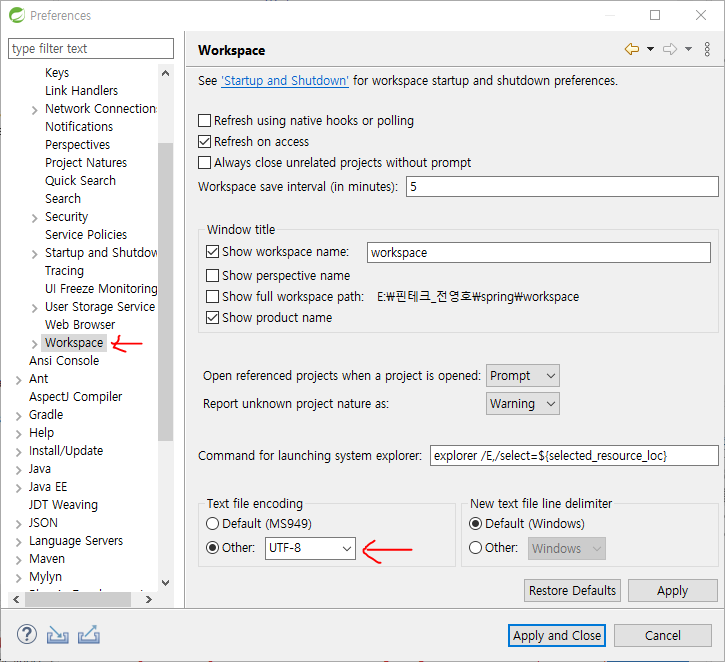Open the back history dropdown arrow

click(650, 49)
